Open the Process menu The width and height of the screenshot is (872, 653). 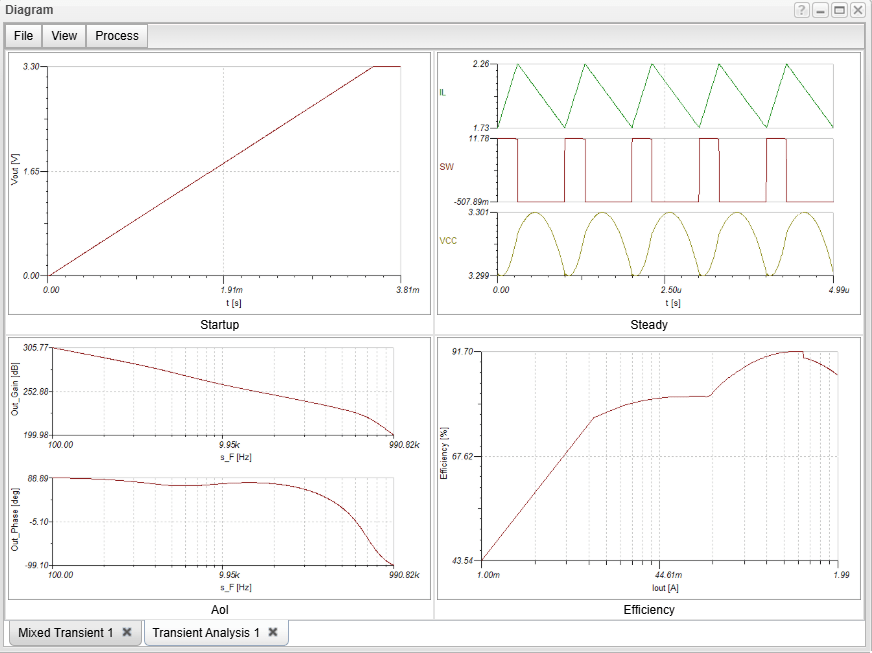117,36
